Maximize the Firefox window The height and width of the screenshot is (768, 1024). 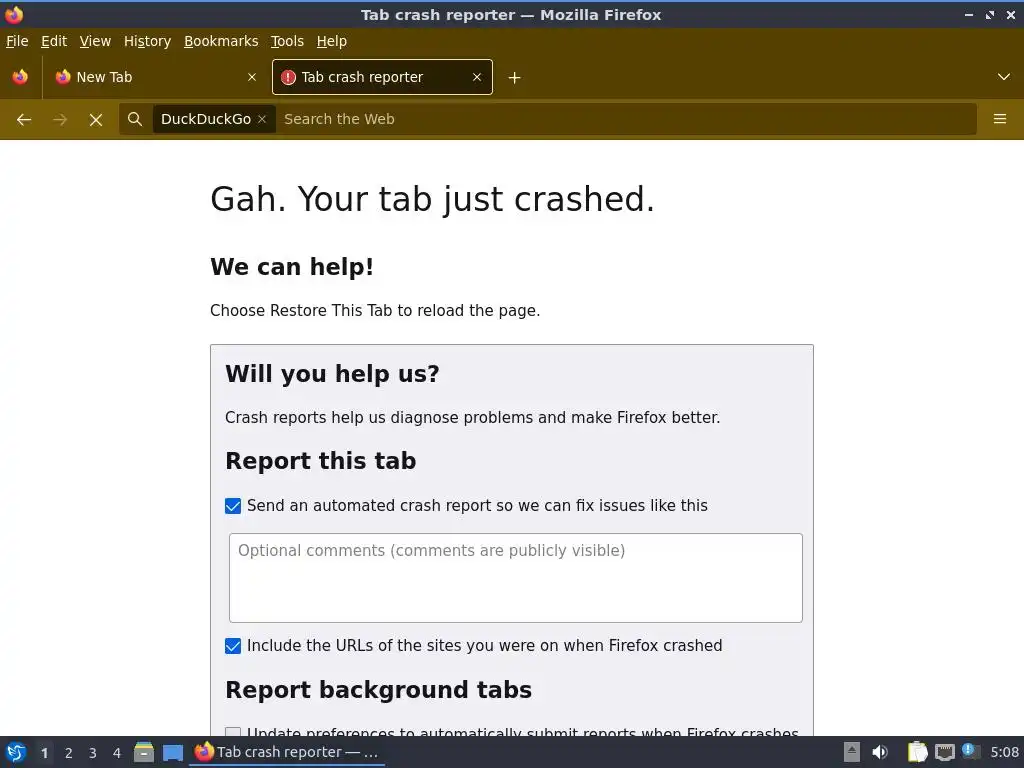tap(990, 14)
